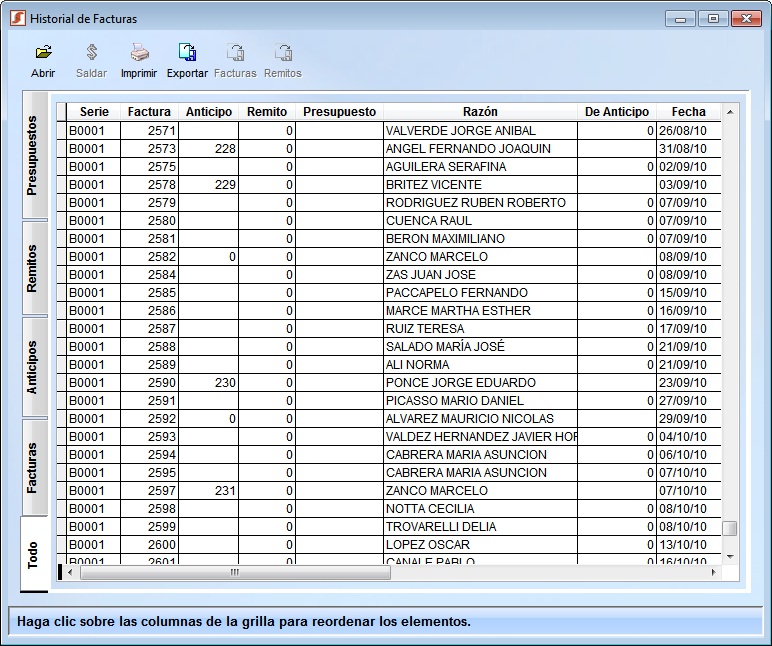
Task: Select the row of invoice 2597
Action: (x=160, y=491)
